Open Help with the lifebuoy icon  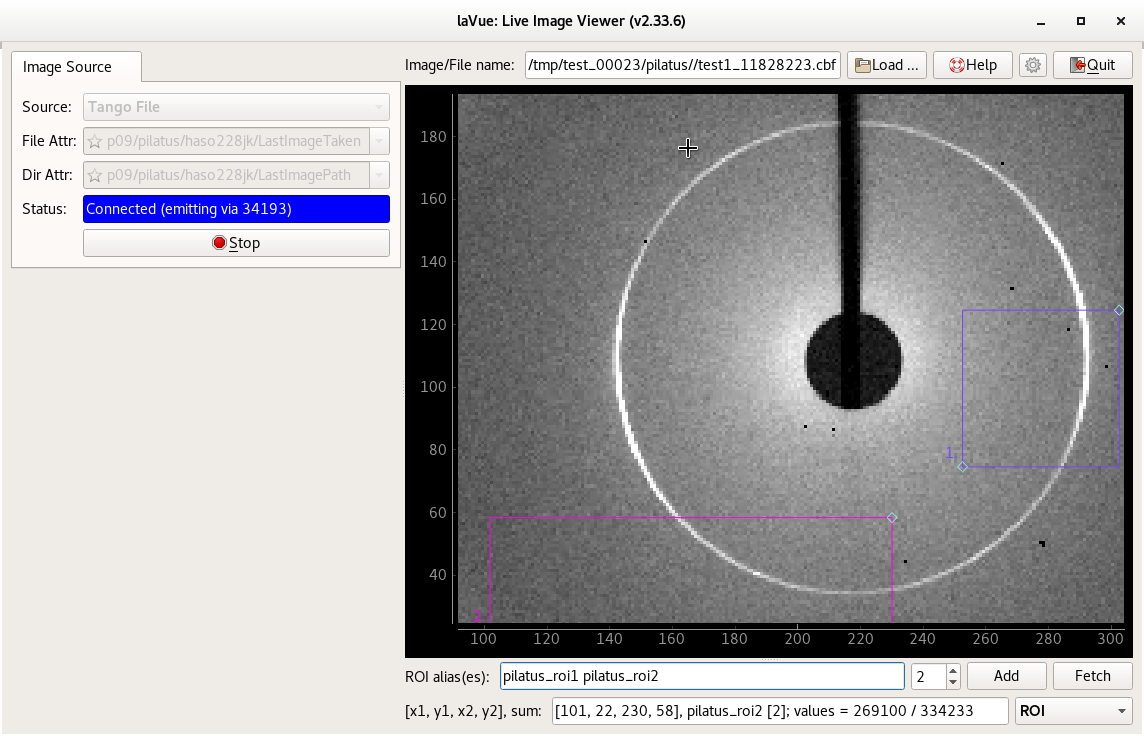click(x=972, y=65)
